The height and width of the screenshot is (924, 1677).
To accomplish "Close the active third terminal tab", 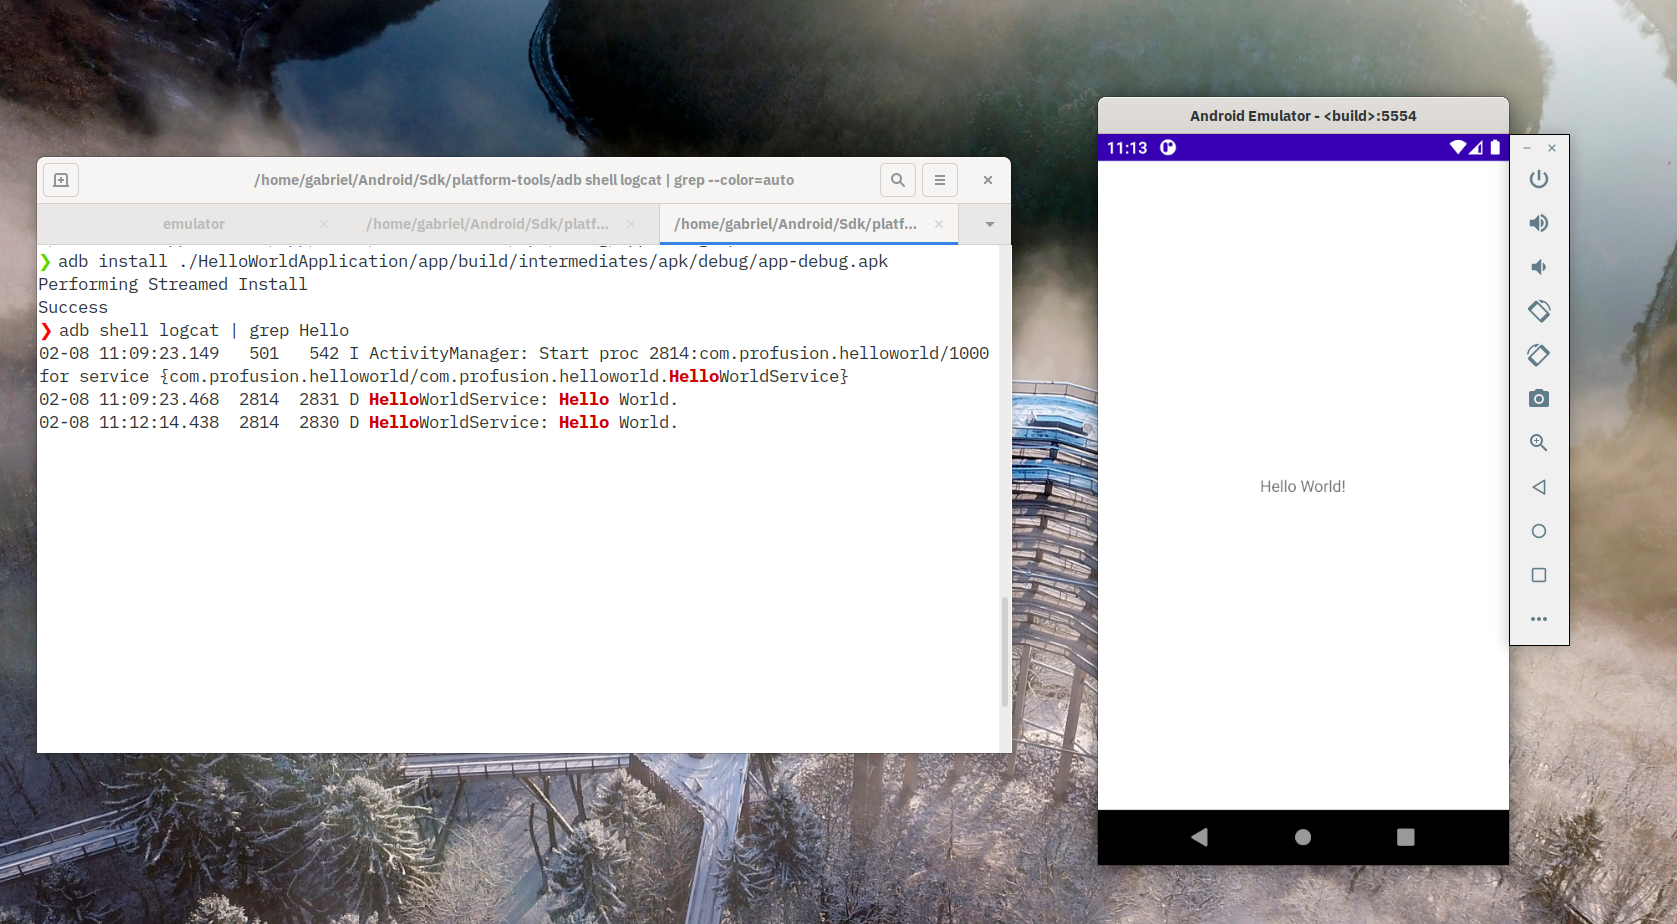I will click(x=939, y=224).
